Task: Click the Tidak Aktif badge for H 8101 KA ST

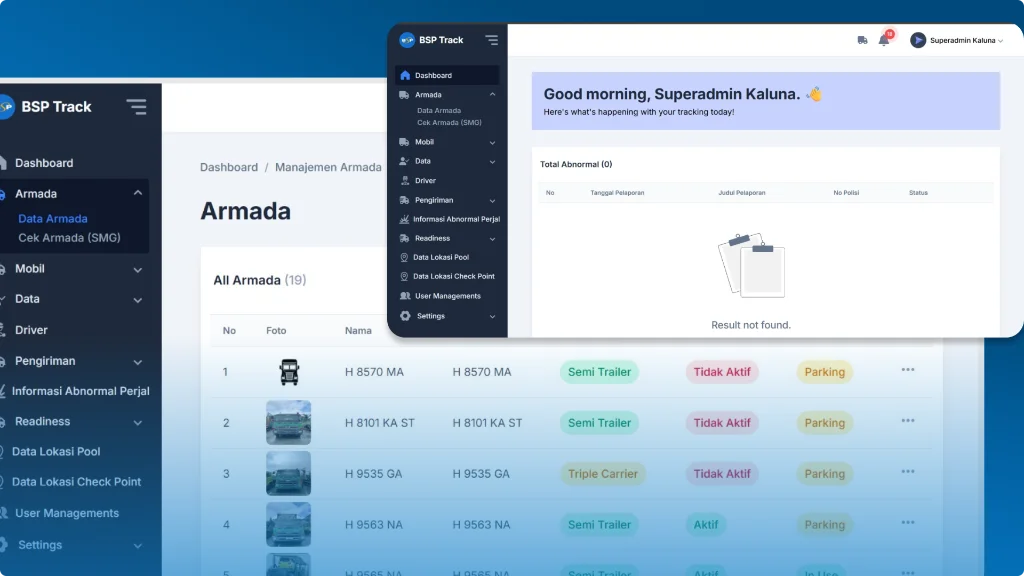Action: [x=722, y=423]
